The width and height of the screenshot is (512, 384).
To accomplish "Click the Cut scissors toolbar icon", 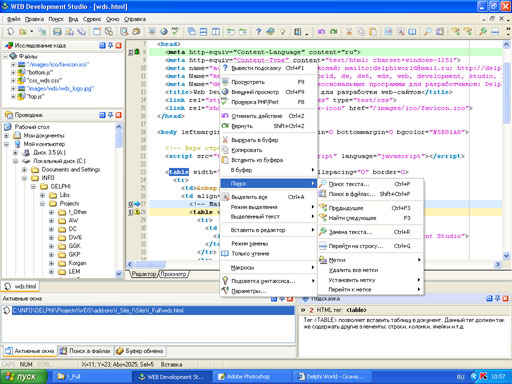I will point(349,32).
